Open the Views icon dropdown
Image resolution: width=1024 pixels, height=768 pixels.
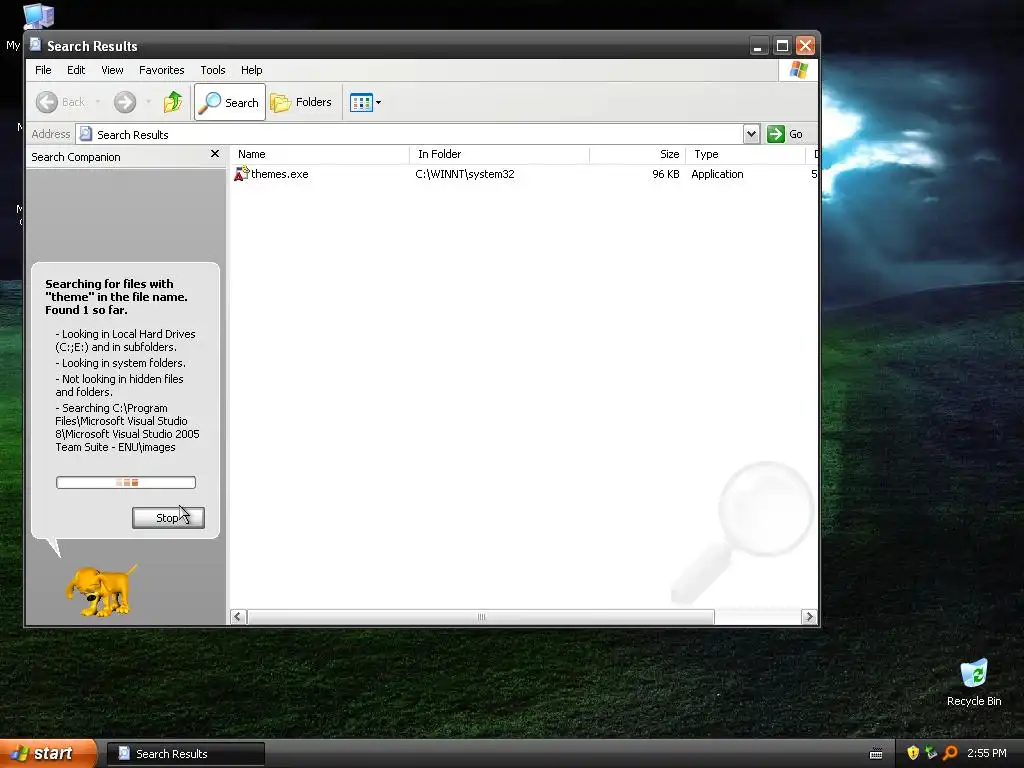click(365, 103)
